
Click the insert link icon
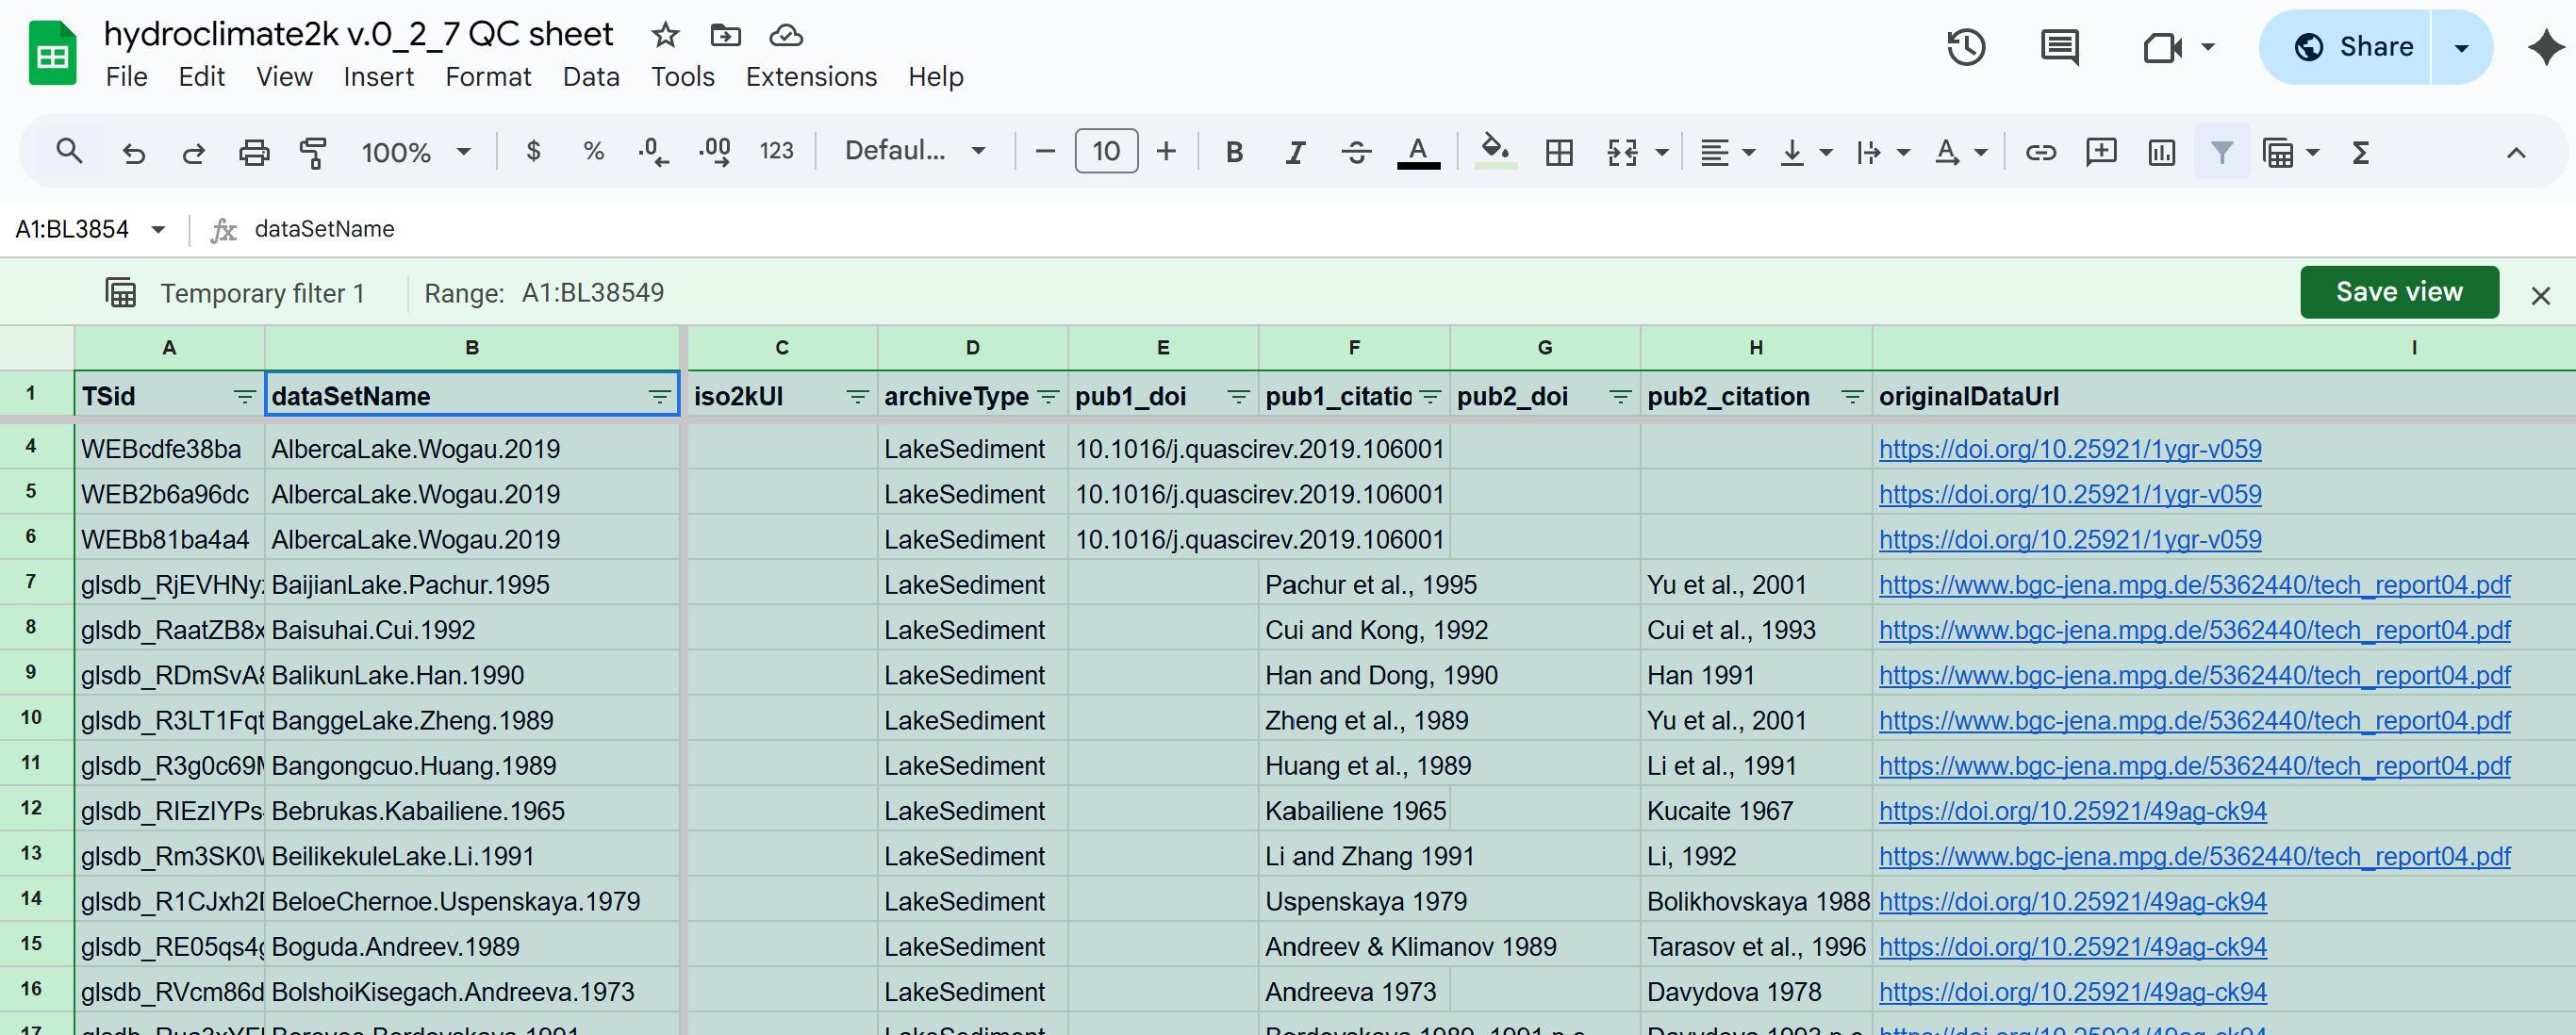pos(2040,152)
